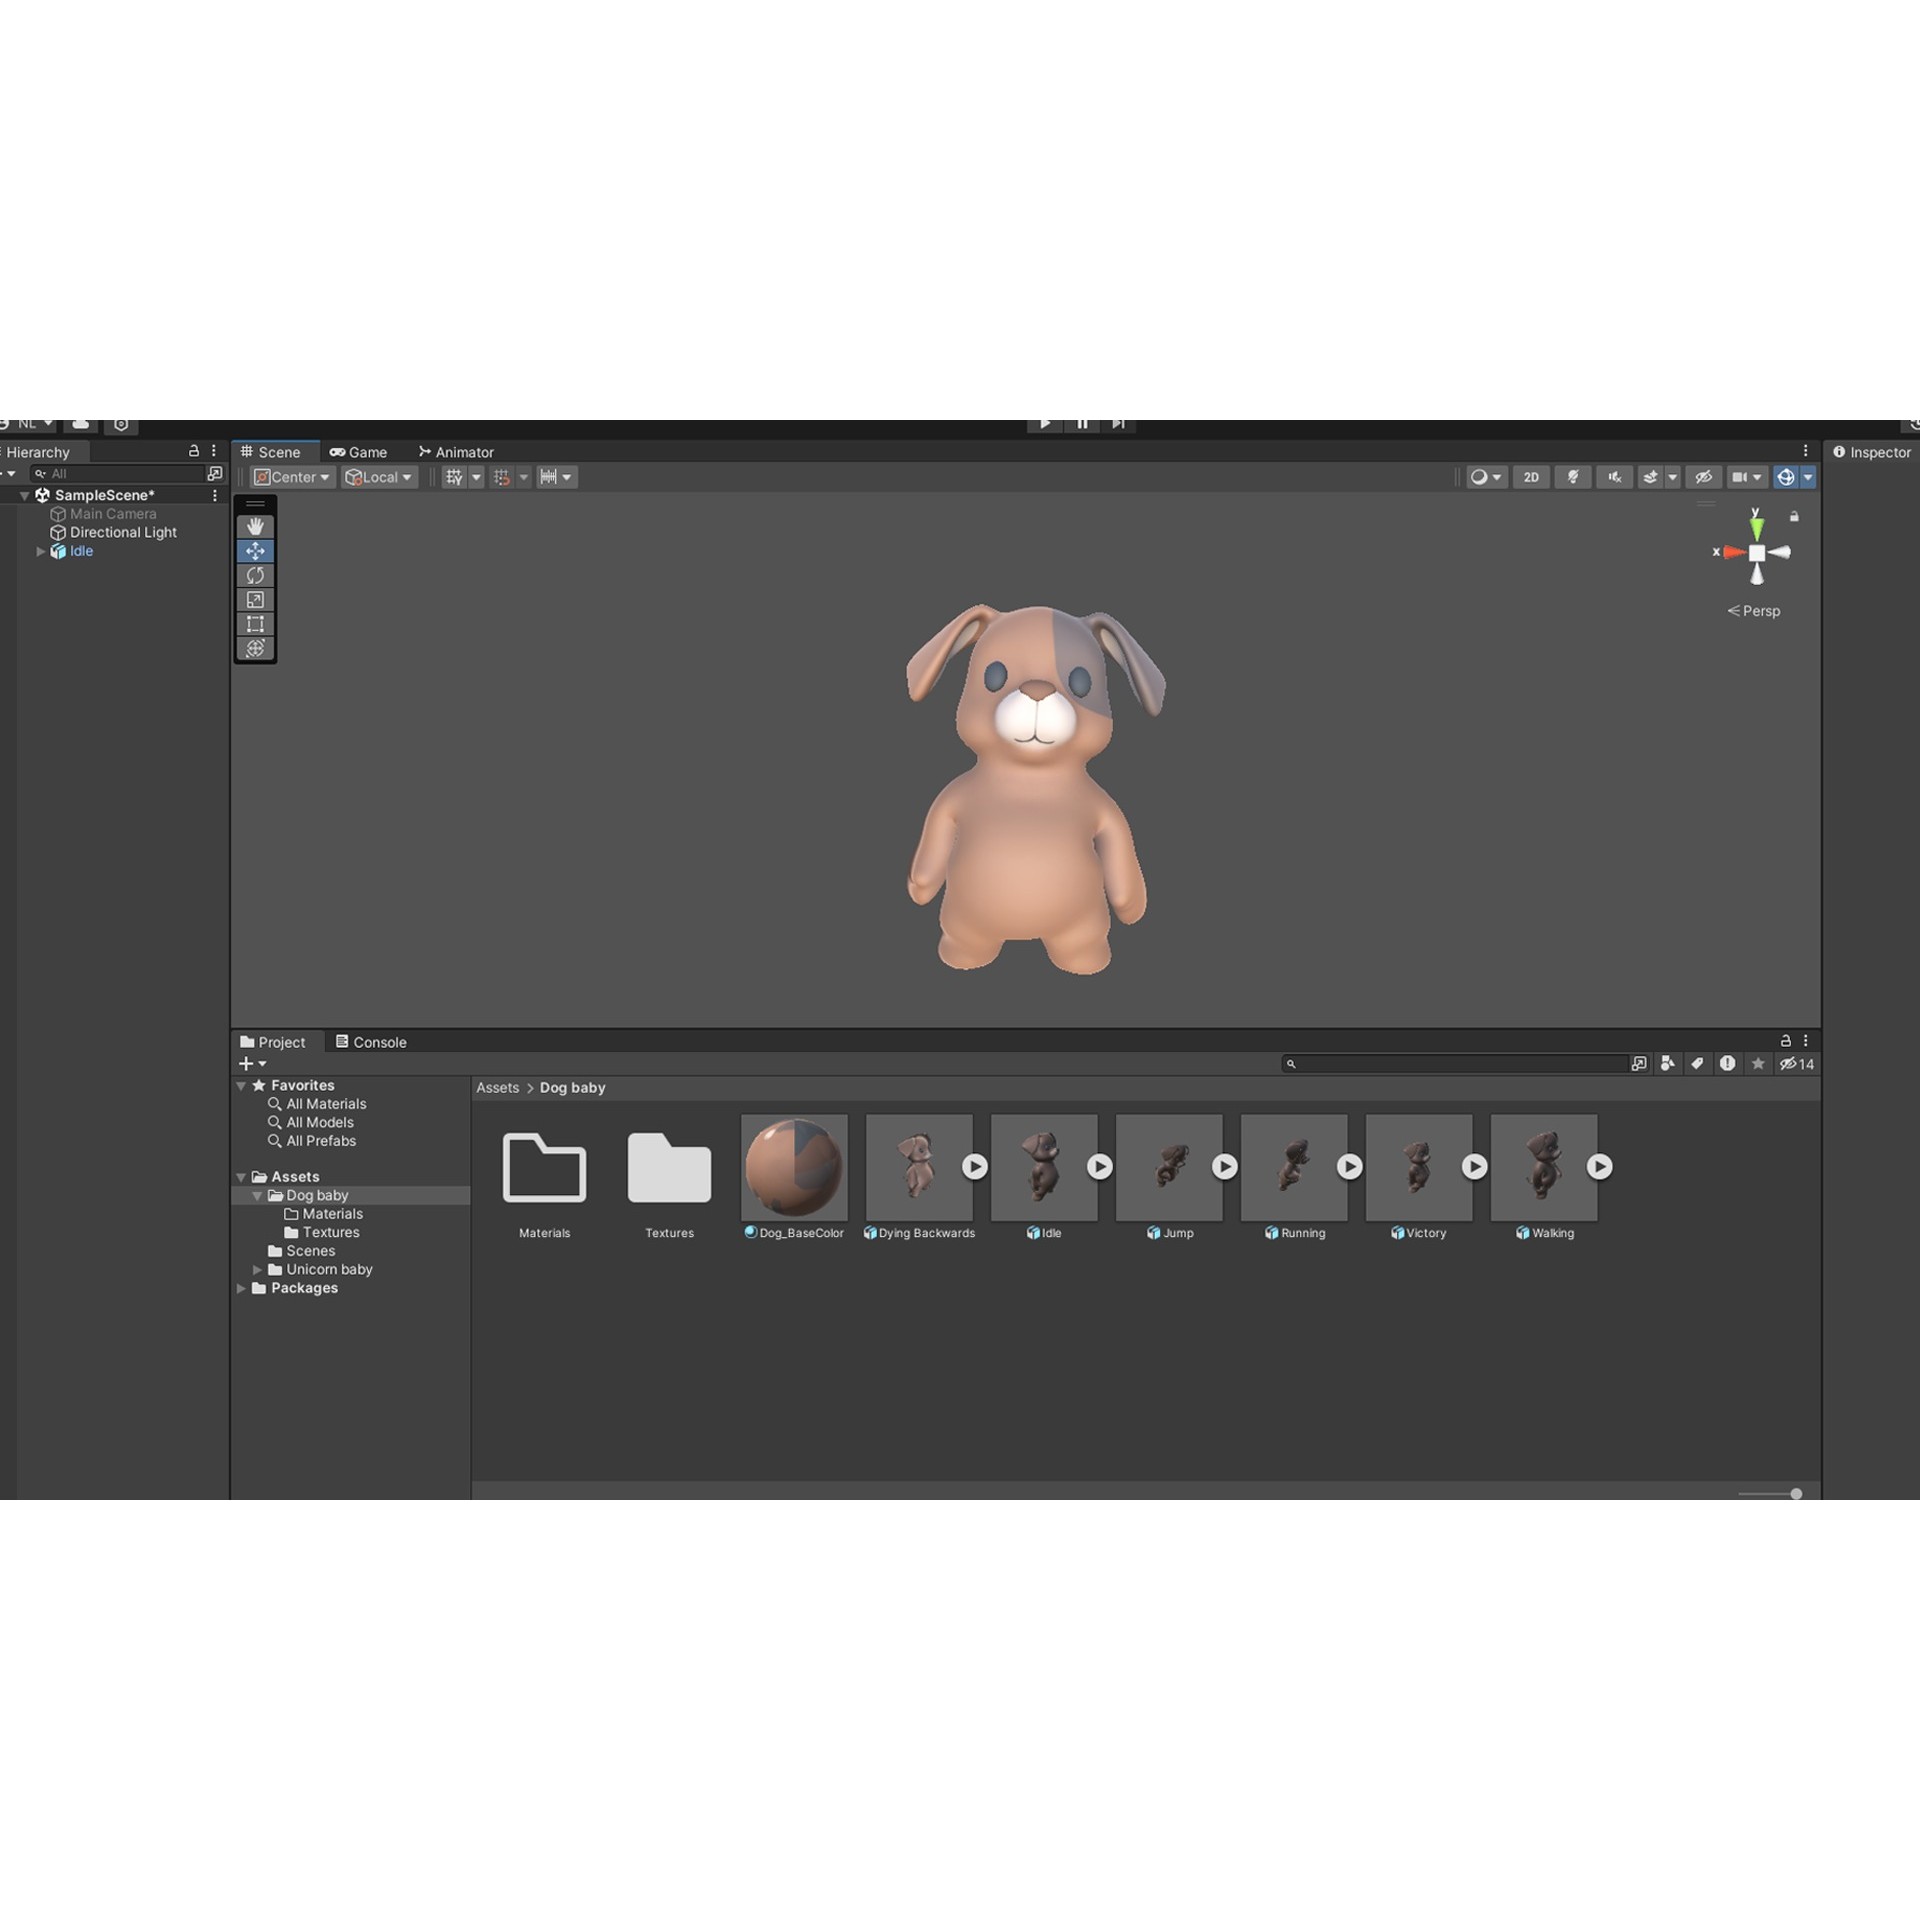Image resolution: width=1920 pixels, height=1920 pixels.
Task: Open the Local orientation dropdown
Action: (x=378, y=477)
